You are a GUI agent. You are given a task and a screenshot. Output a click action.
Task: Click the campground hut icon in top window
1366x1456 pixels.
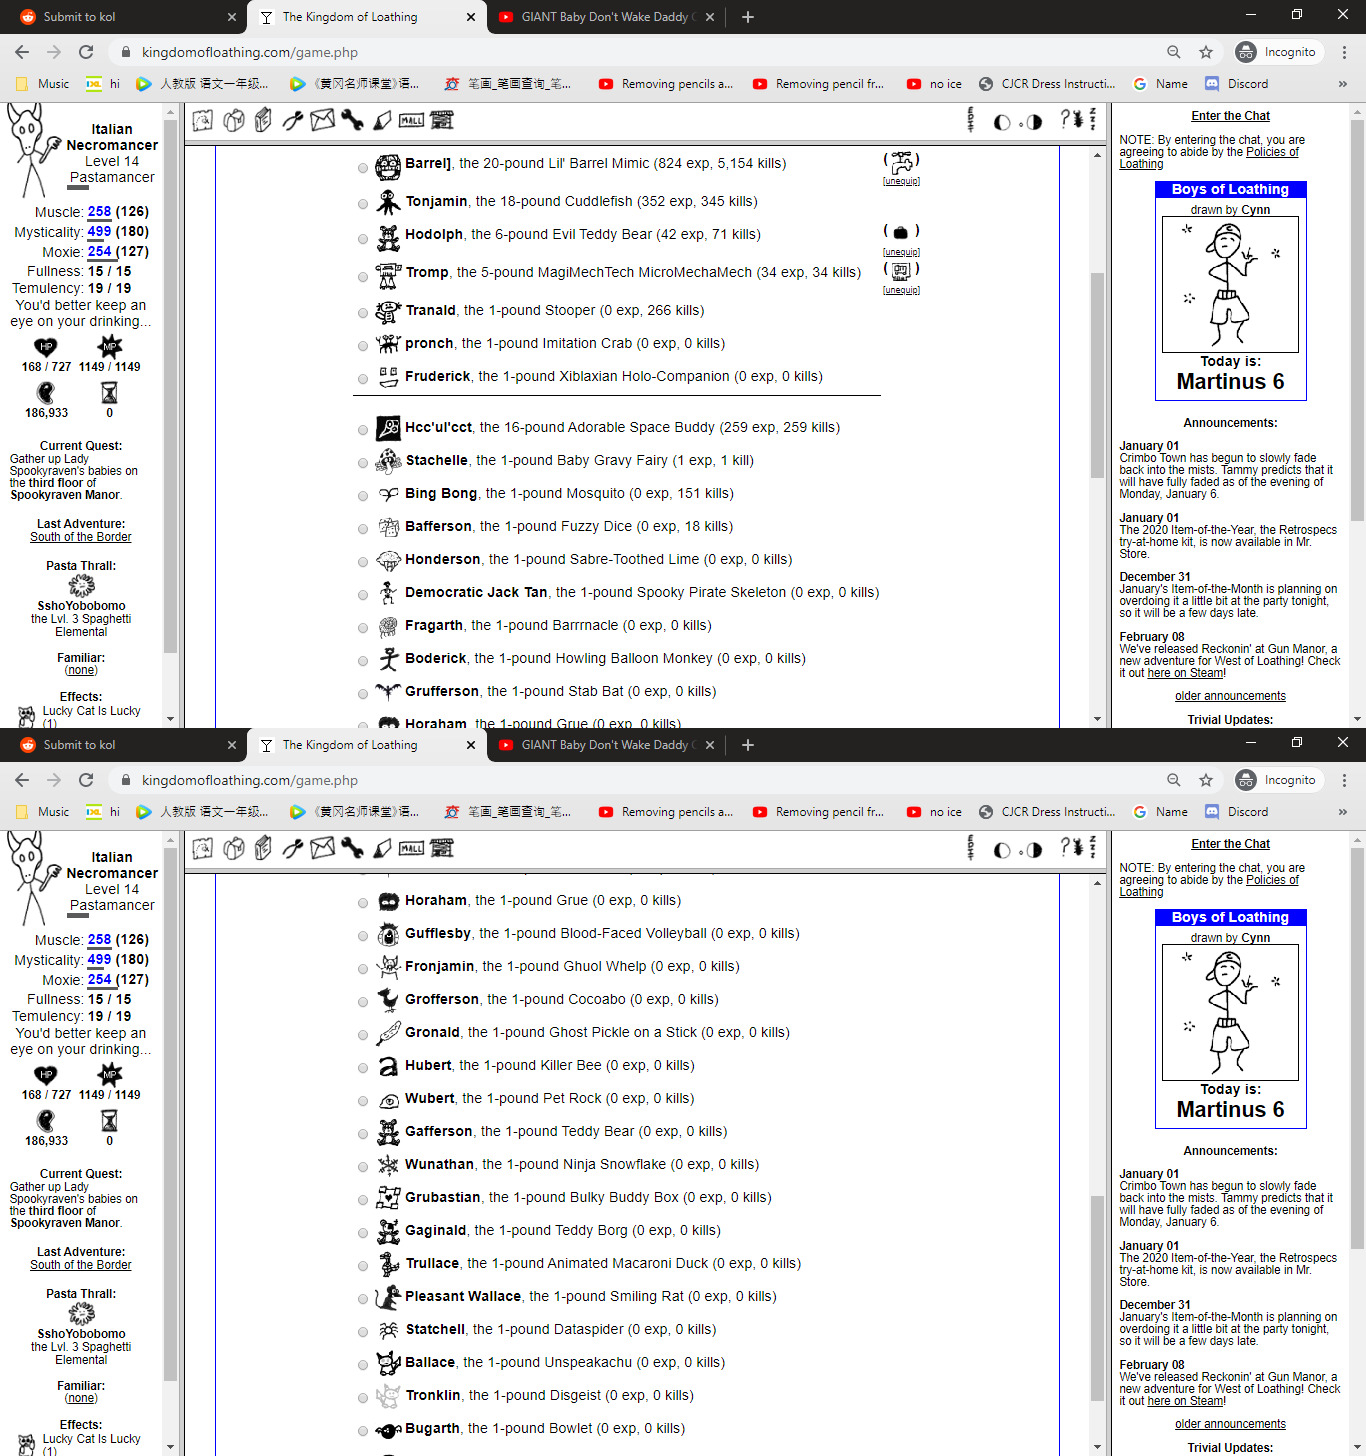(442, 121)
